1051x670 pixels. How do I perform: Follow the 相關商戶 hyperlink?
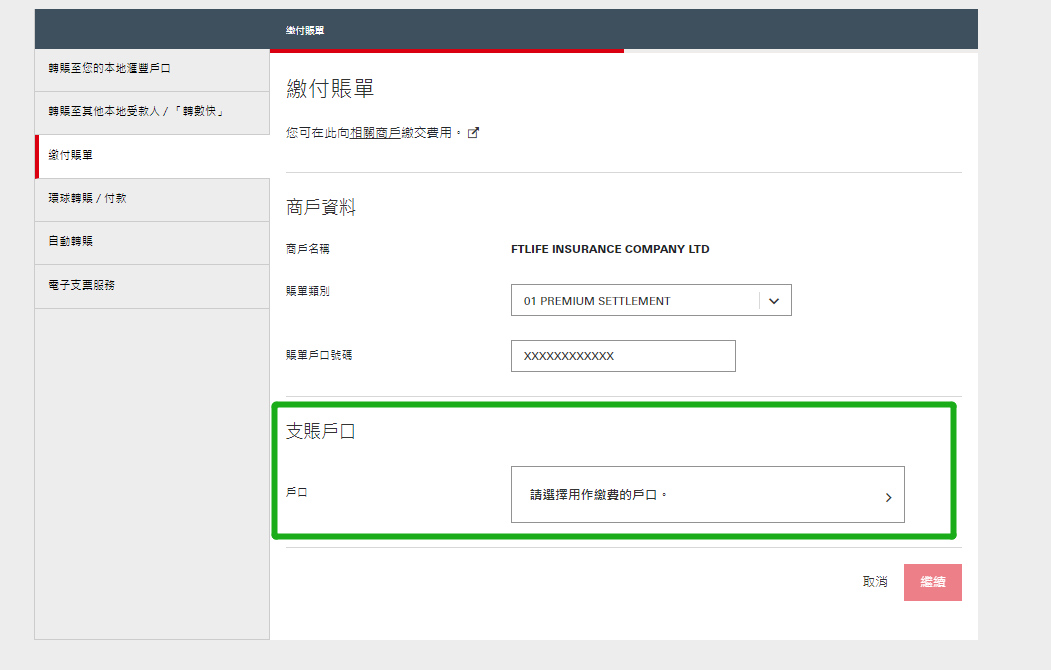tap(375, 133)
